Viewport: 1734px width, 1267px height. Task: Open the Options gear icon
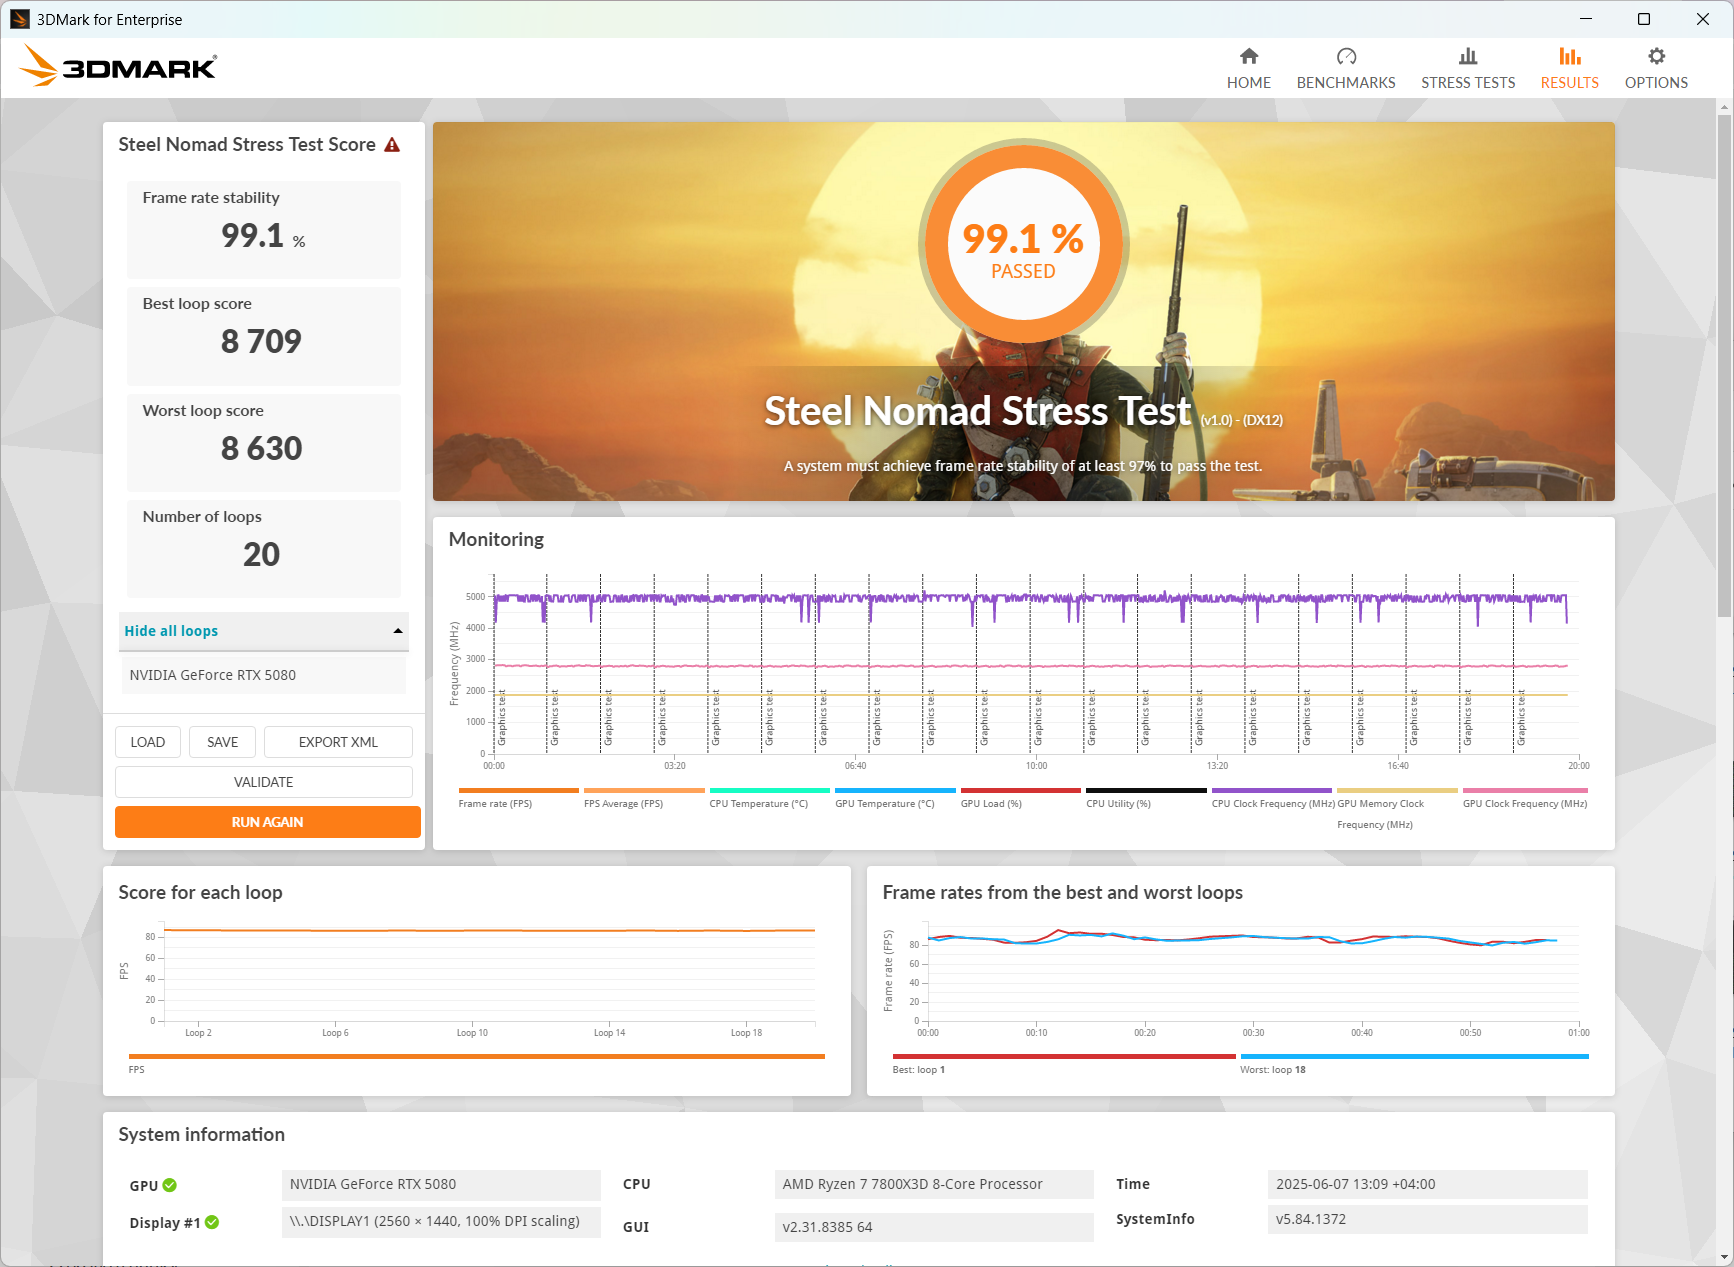coord(1656,56)
